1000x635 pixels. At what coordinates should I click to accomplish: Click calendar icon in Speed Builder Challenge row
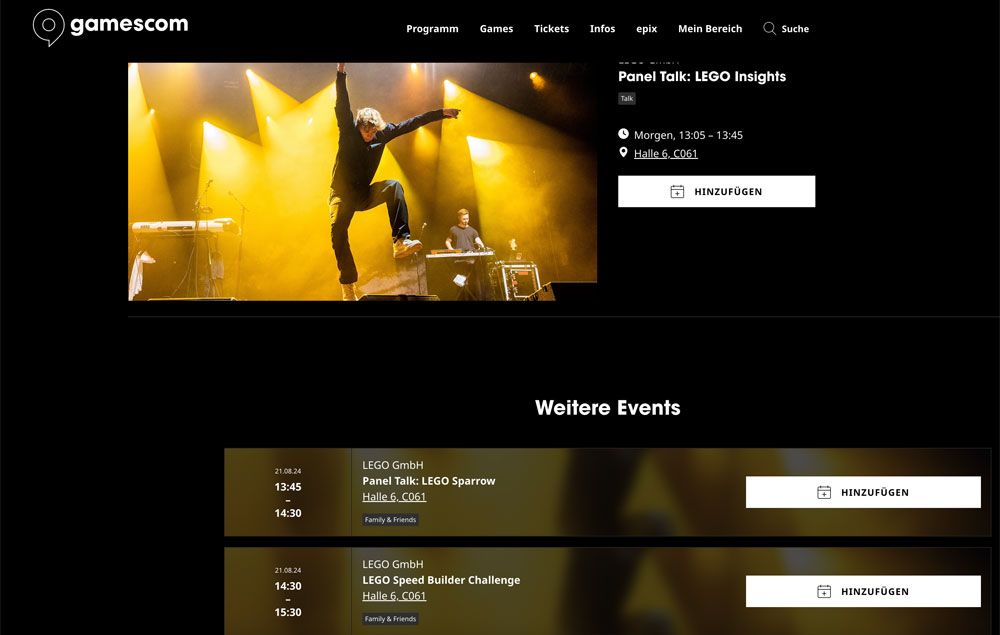824,592
